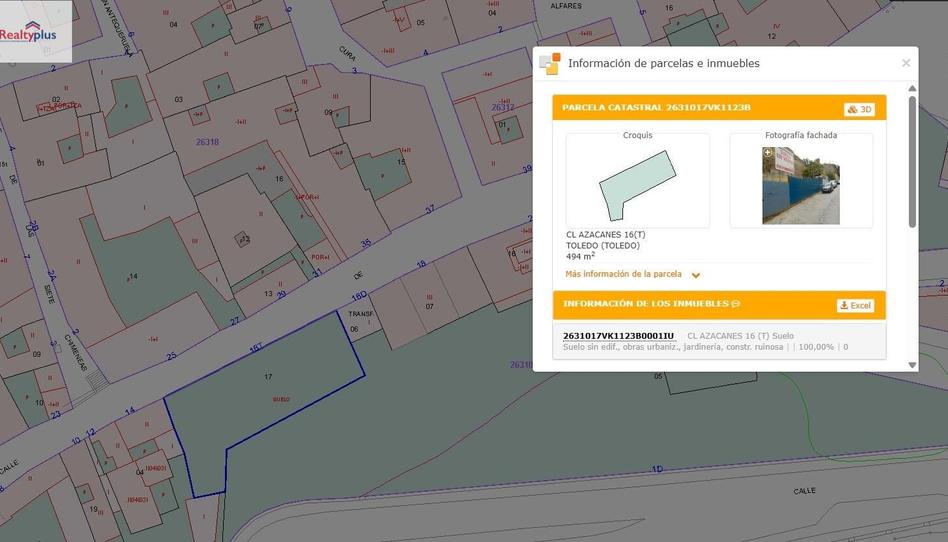The height and width of the screenshot is (542, 948).
Task: Click the collapse icon beside Información de los Inmuebles
Action: coord(736,304)
